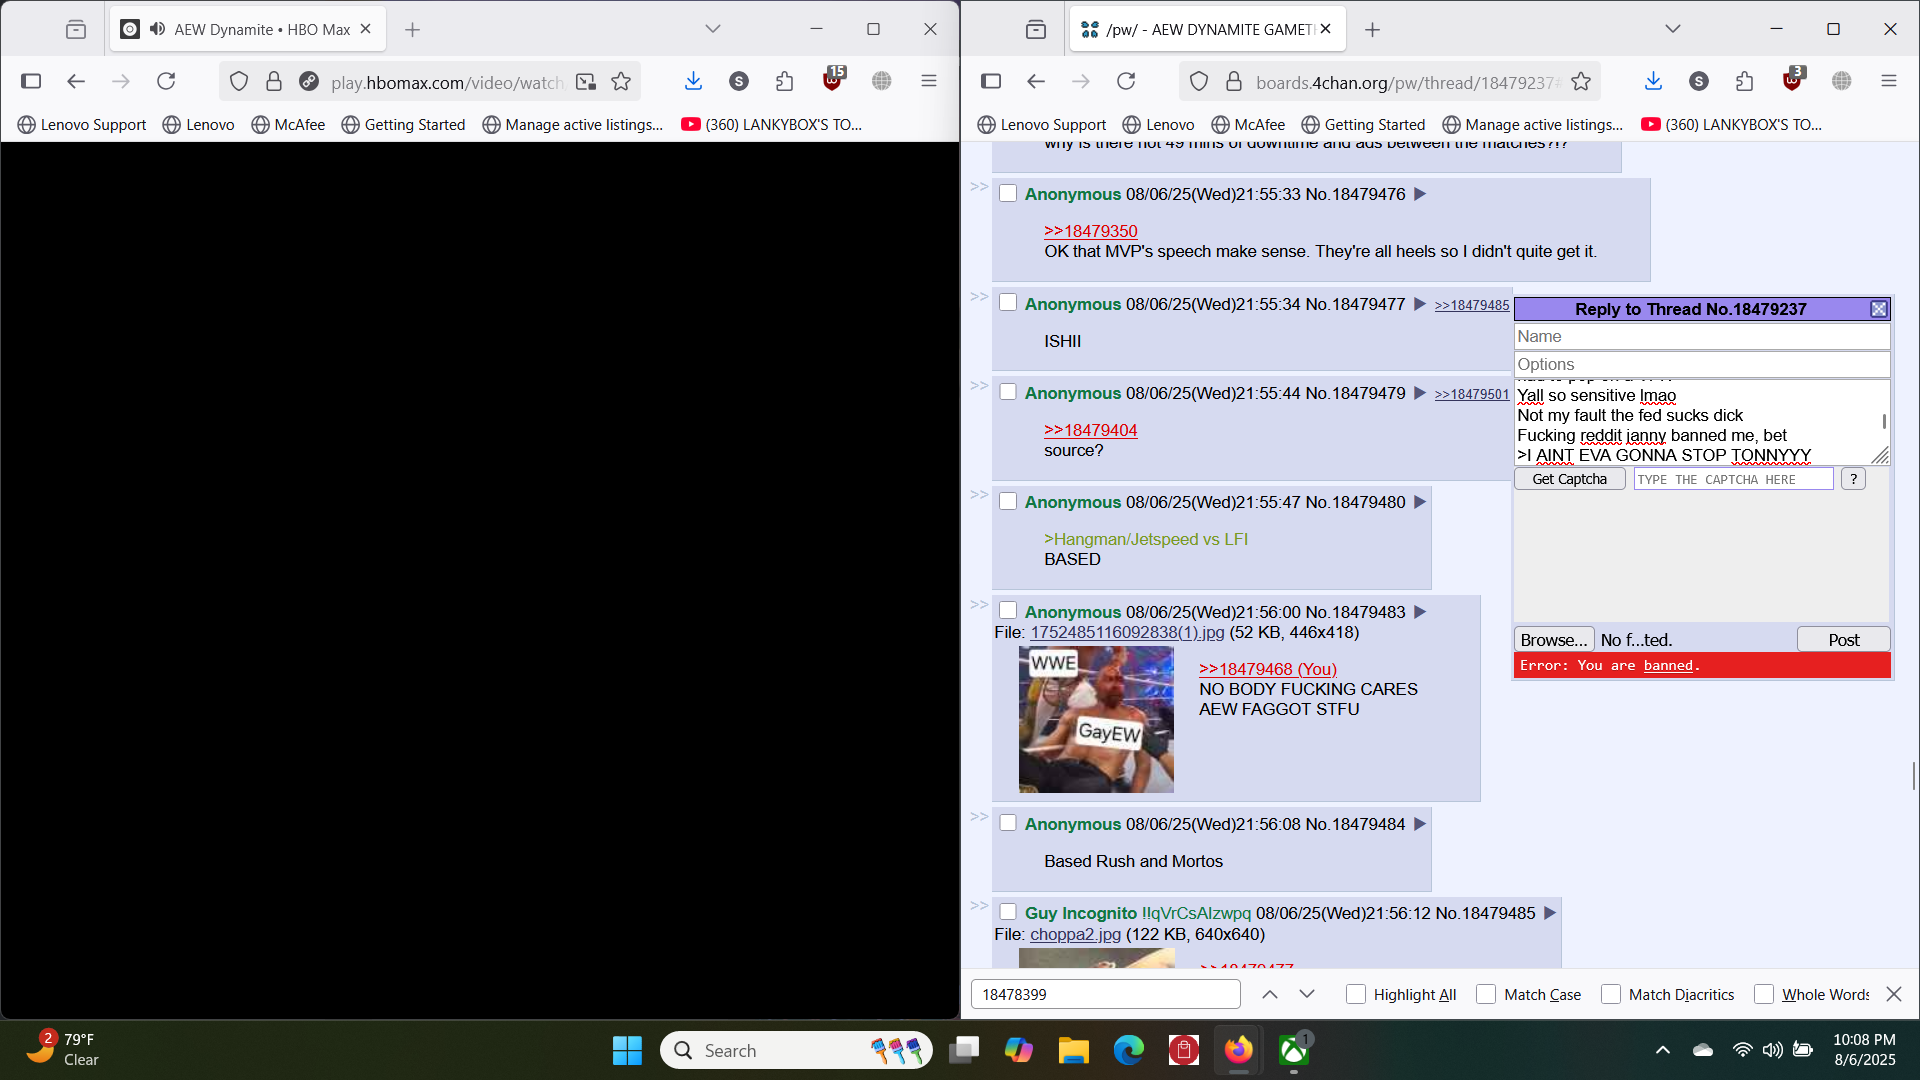This screenshot has width=1920, height=1080.
Task: Open the Firefox hamburger menu in the right window
Action: 1889,82
